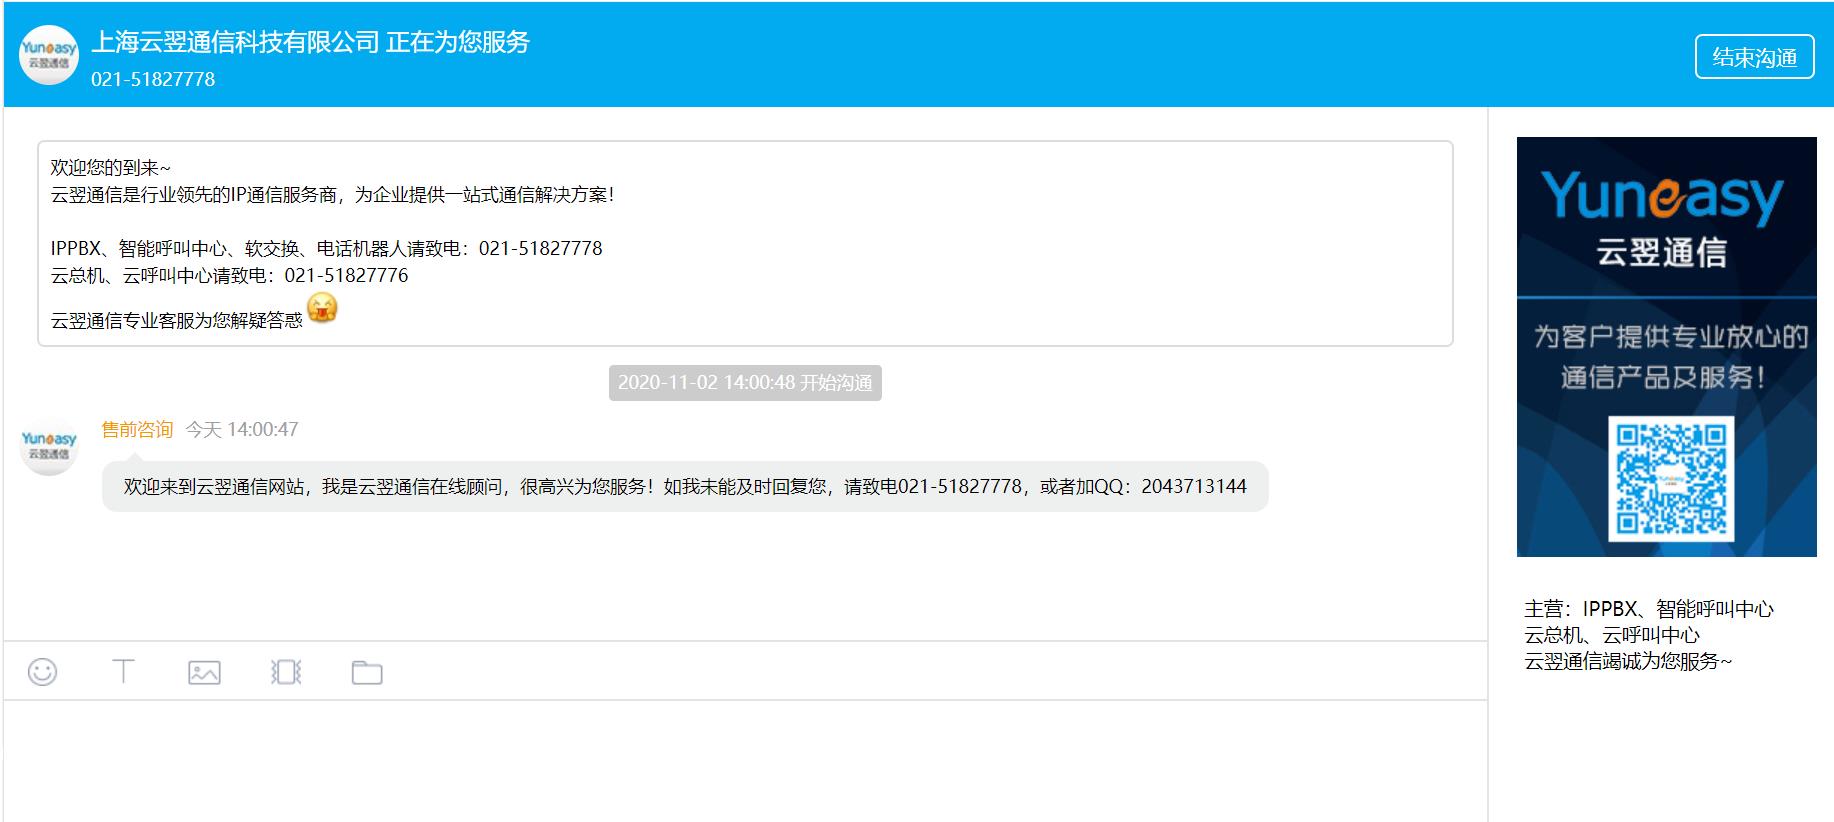Click the sidebar text 云总机、云呼叫中心
1834x822 pixels.
pos(1612,635)
